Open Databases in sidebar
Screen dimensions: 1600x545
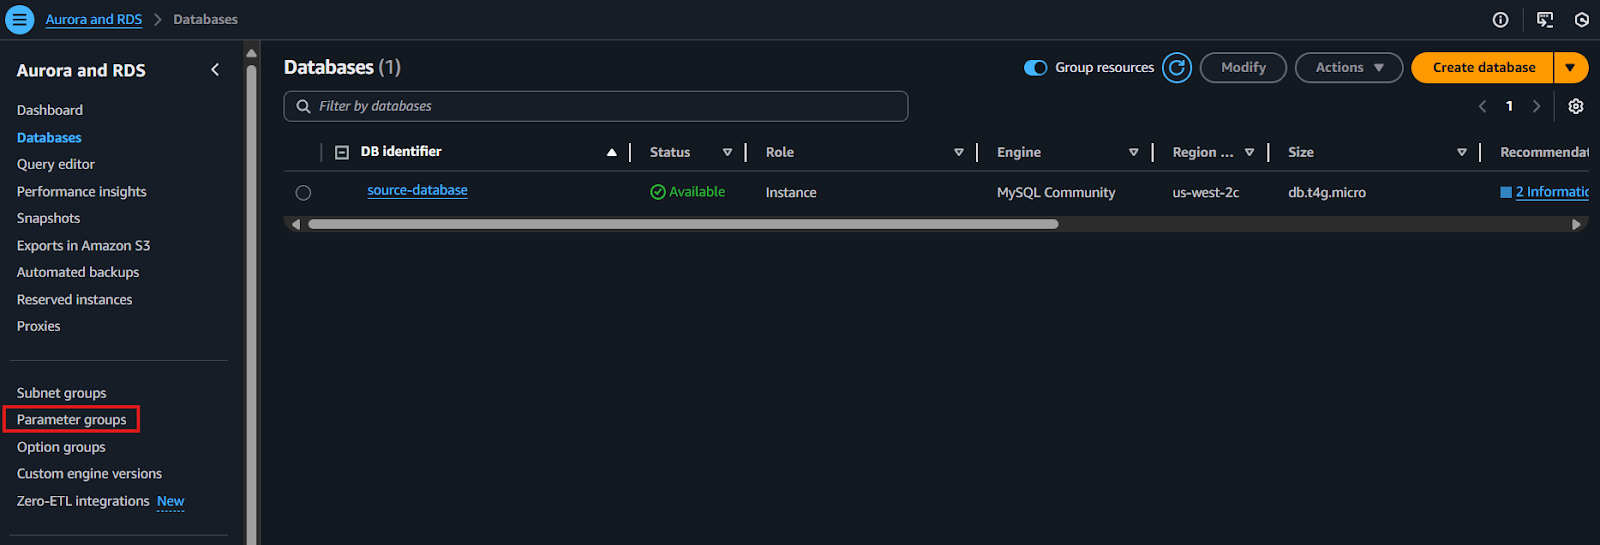pos(49,137)
